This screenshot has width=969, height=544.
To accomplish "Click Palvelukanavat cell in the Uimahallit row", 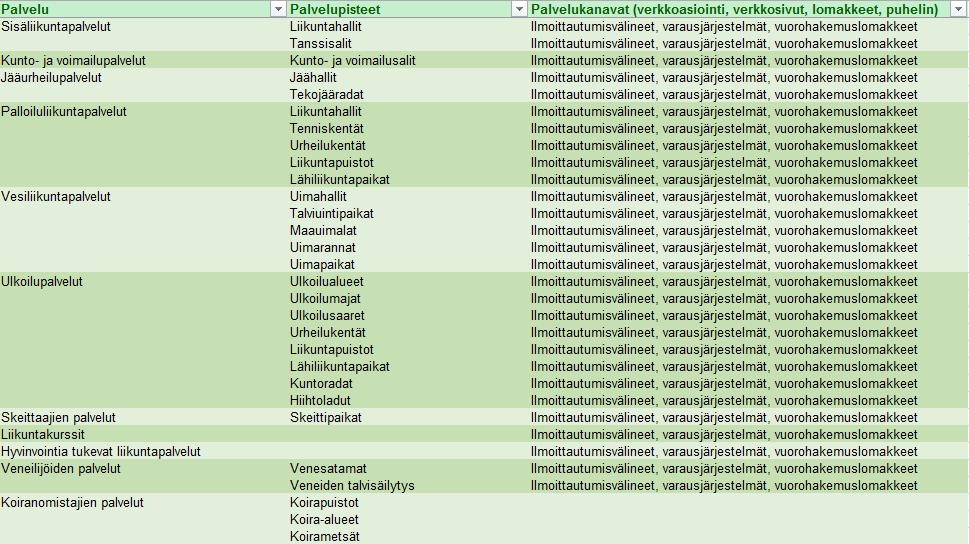I will pos(748,197).
